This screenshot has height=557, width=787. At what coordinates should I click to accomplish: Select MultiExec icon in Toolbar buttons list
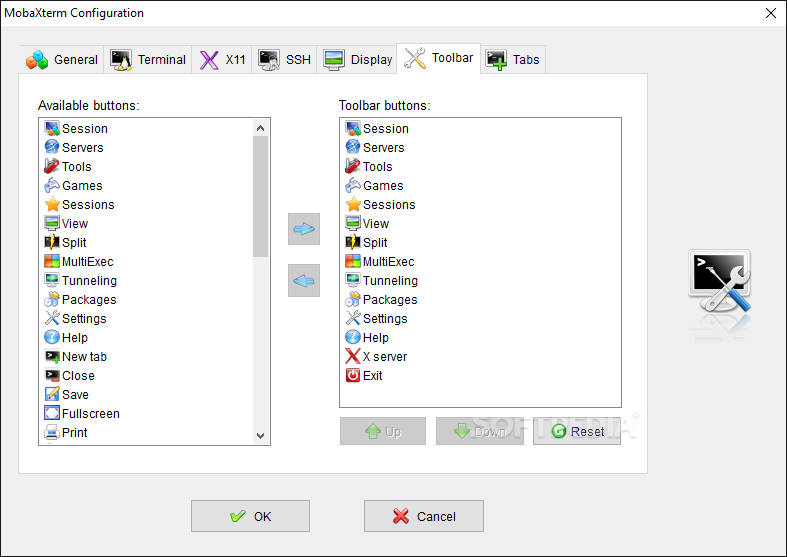pyautogui.click(x=353, y=261)
